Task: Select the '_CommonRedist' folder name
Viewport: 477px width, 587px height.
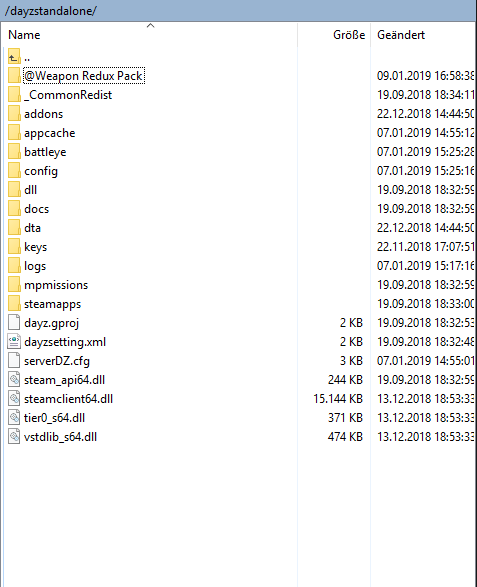Action: pos(68,95)
